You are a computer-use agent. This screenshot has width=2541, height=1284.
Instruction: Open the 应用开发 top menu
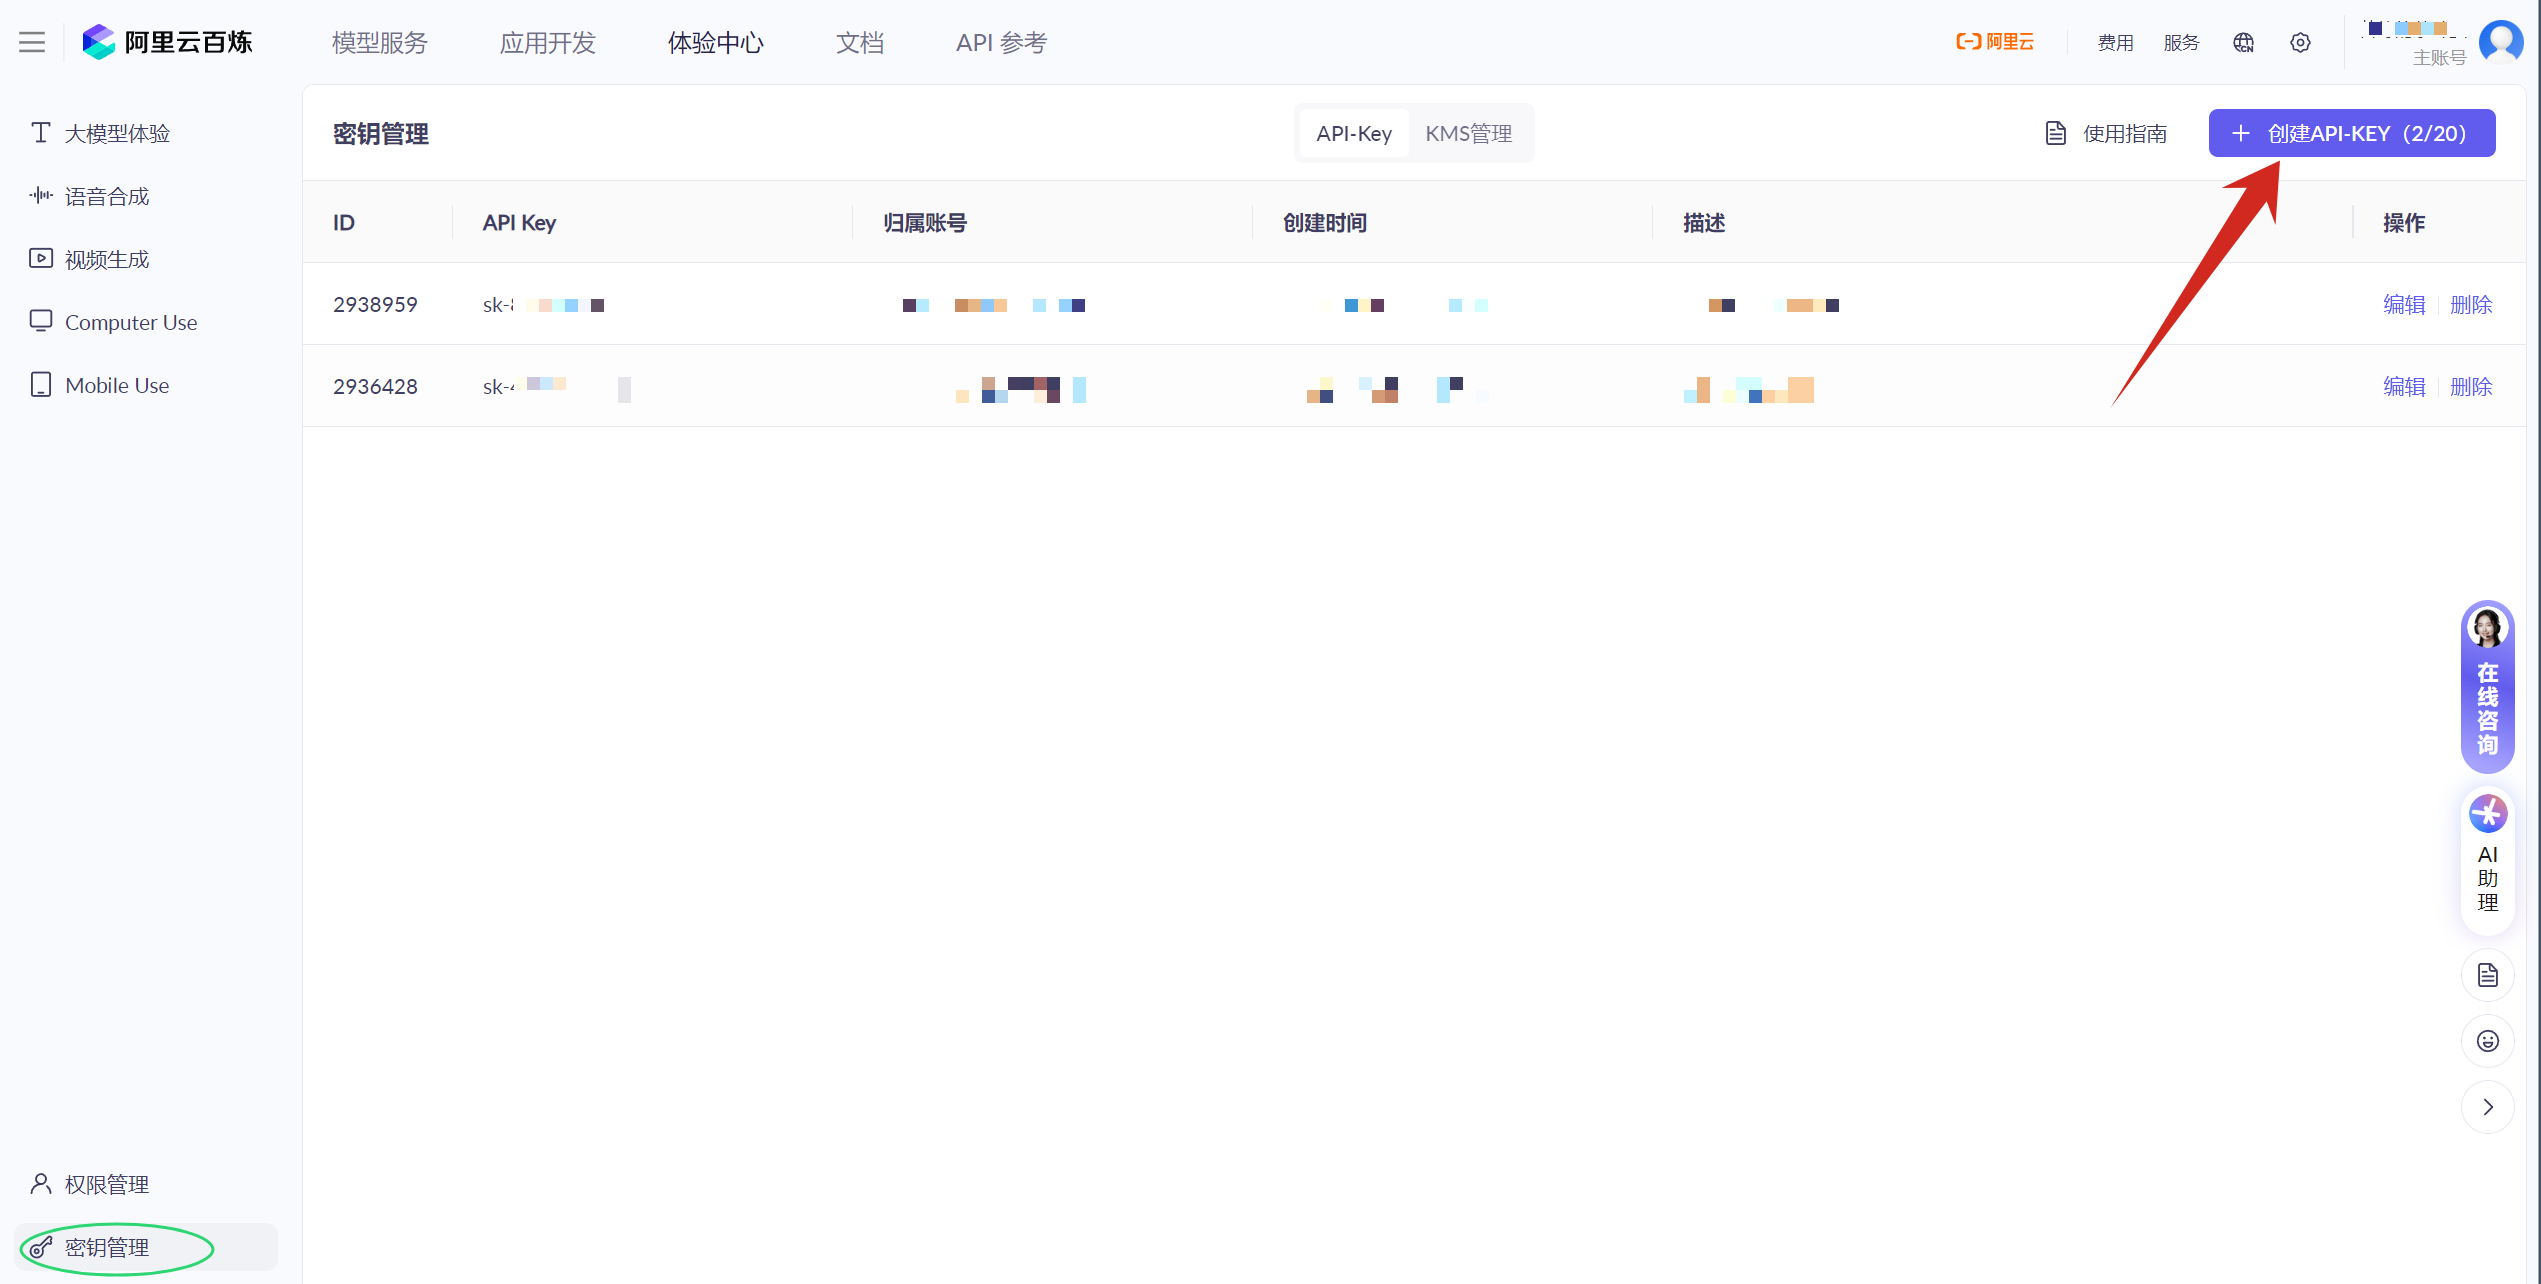click(x=547, y=43)
